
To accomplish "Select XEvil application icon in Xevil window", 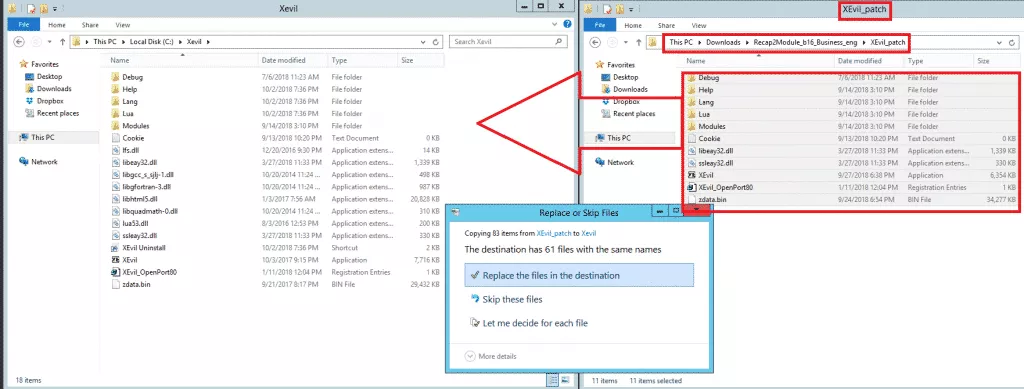I will pos(115,260).
